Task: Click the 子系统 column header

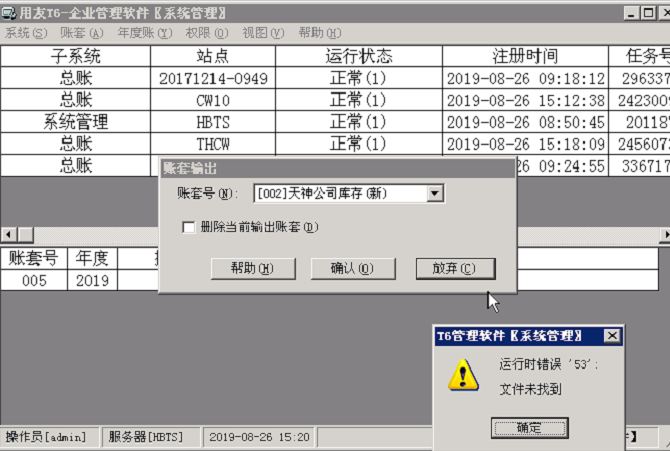Action: [75, 56]
